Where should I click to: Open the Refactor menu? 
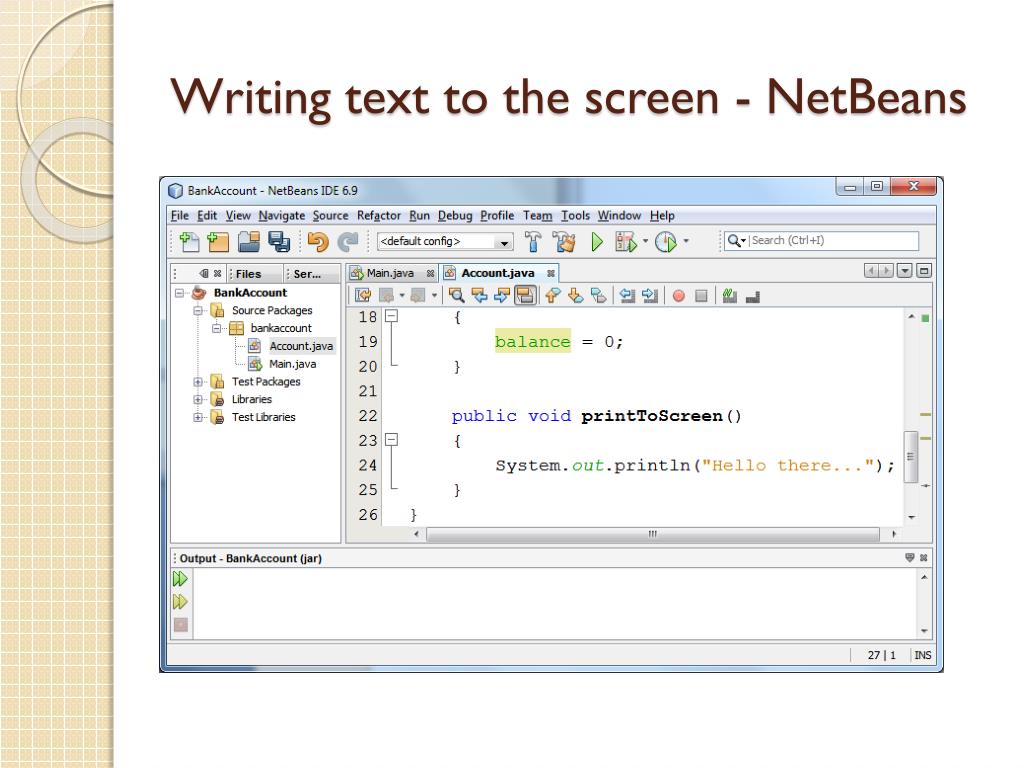point(379,216)
